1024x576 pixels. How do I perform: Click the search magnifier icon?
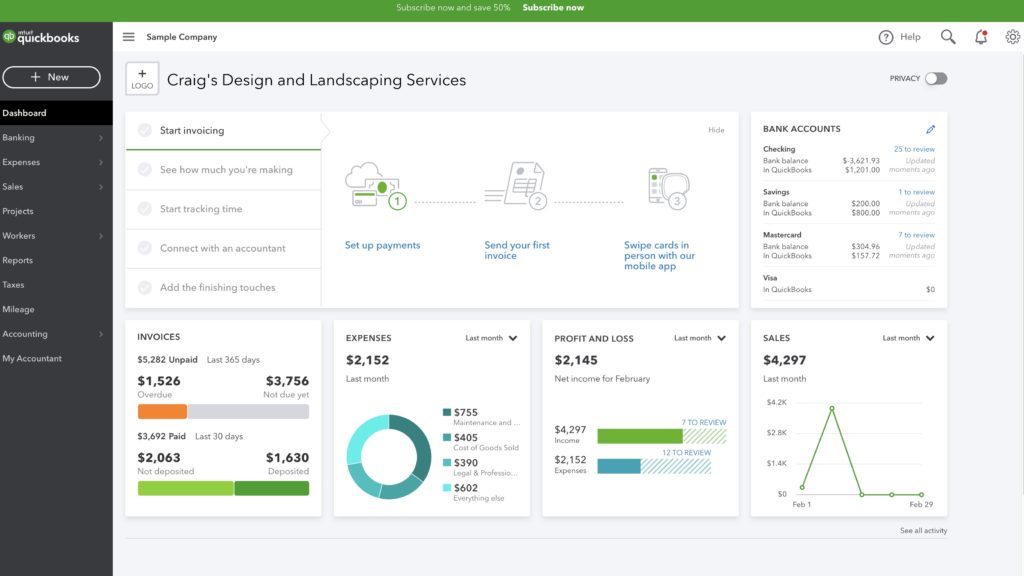(948, 37)
